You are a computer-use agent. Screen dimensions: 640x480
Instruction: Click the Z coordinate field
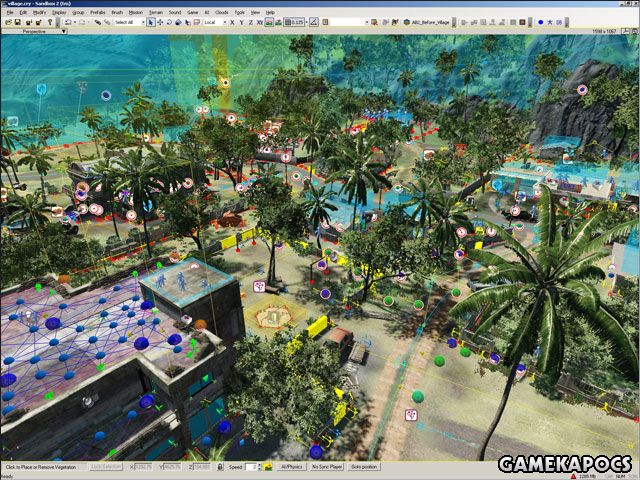tap(202, 467)
